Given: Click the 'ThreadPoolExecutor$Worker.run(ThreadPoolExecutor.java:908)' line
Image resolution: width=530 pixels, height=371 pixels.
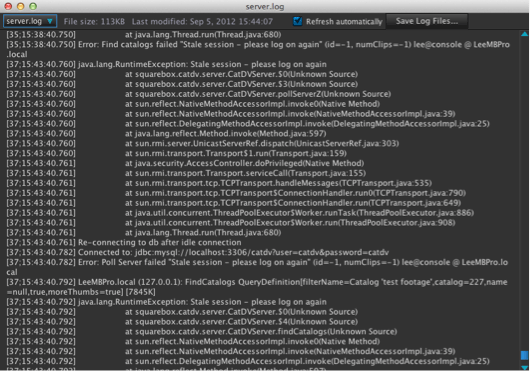Looking at the screenshot, I should (231, 223).
